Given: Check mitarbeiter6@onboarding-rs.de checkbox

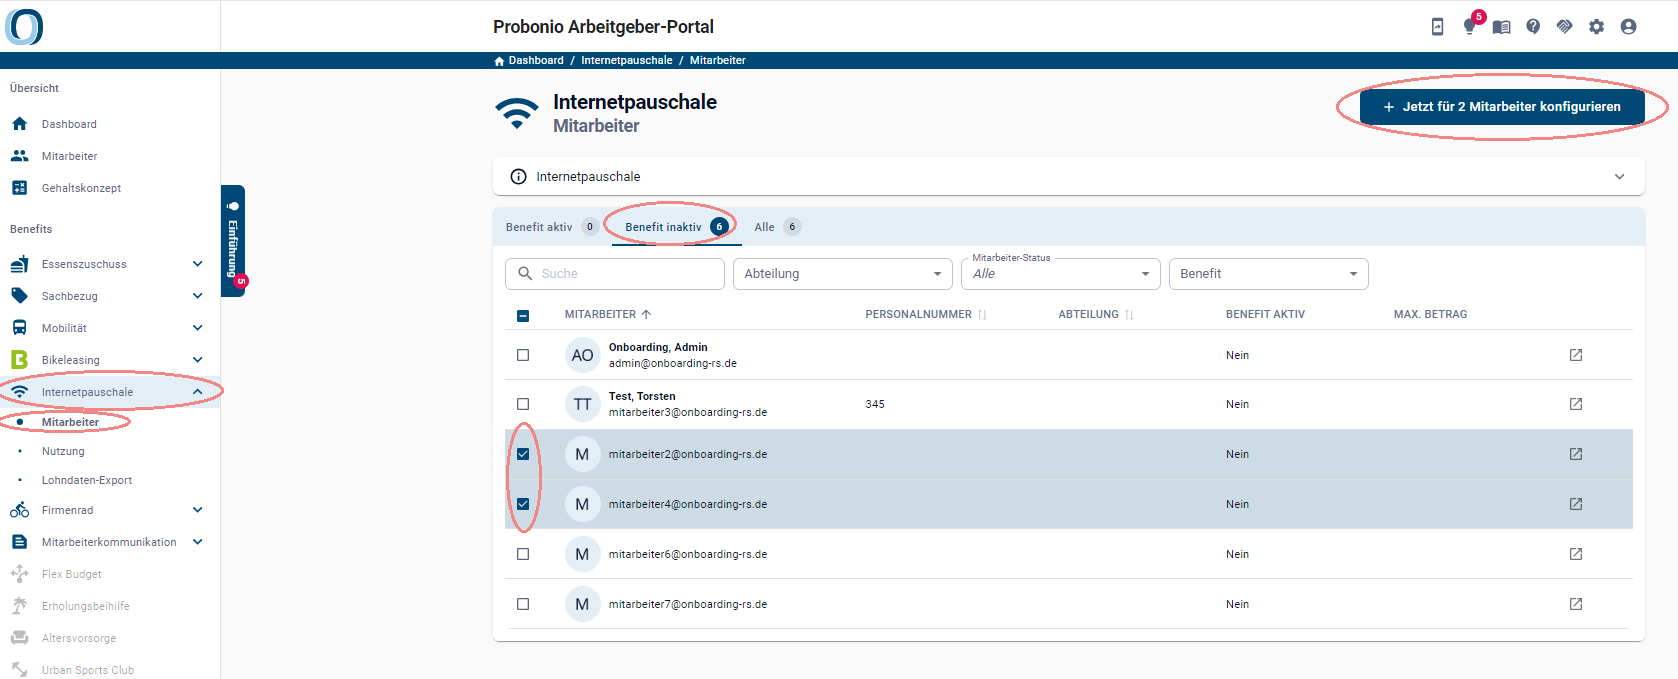Looking at the screenshot, I should tap(523, 554).
